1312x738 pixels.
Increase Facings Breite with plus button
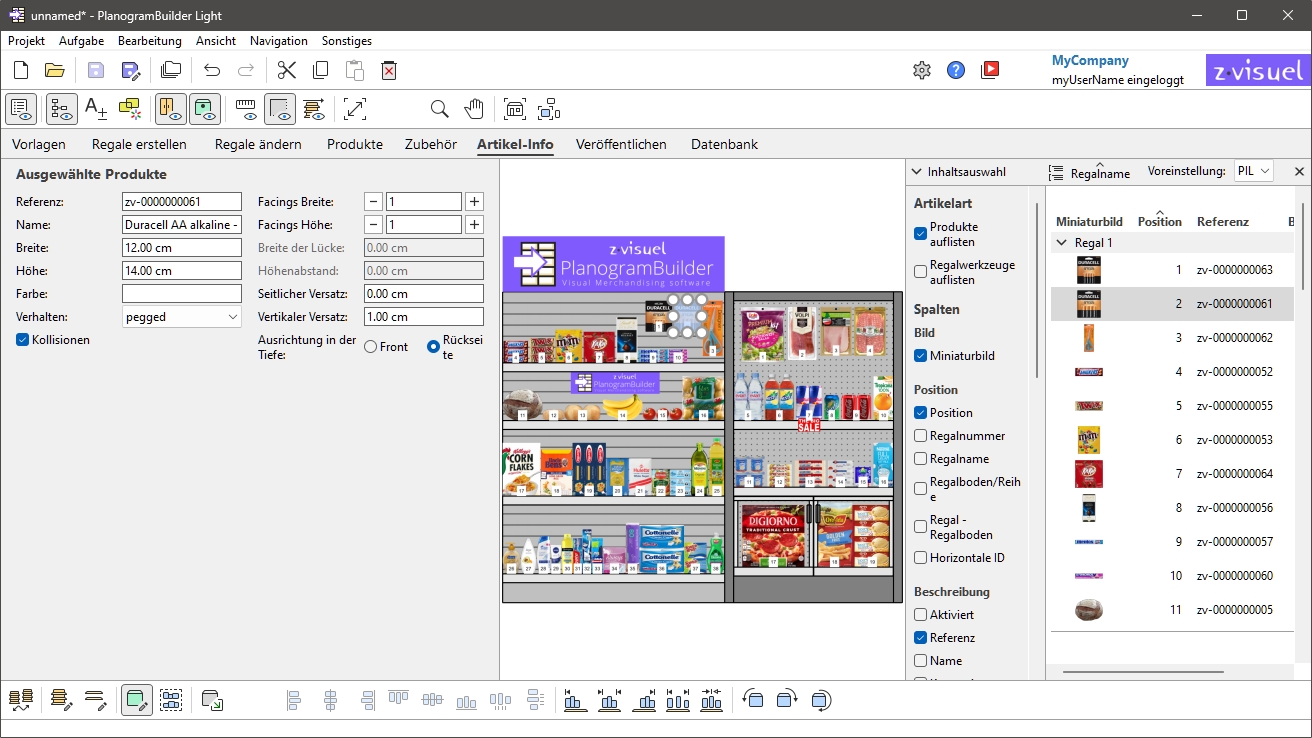[x=475, y=202]
